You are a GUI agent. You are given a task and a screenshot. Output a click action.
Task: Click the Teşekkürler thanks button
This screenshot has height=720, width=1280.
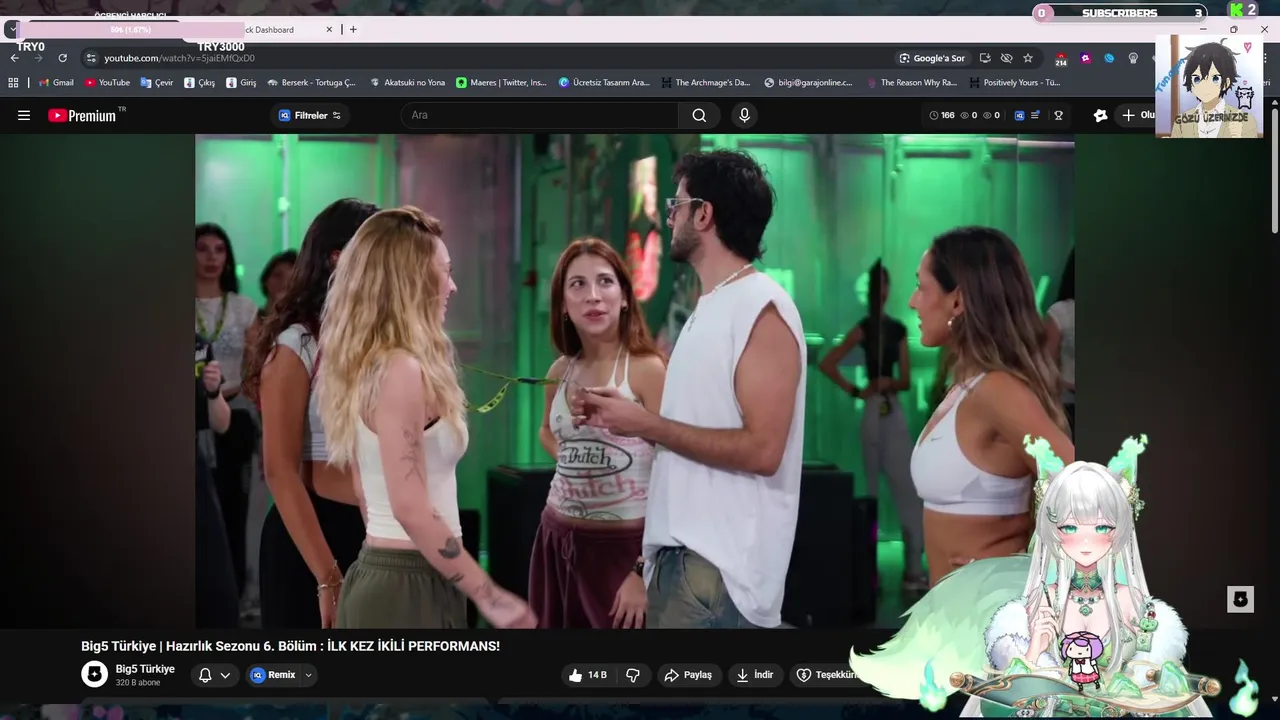827,675
